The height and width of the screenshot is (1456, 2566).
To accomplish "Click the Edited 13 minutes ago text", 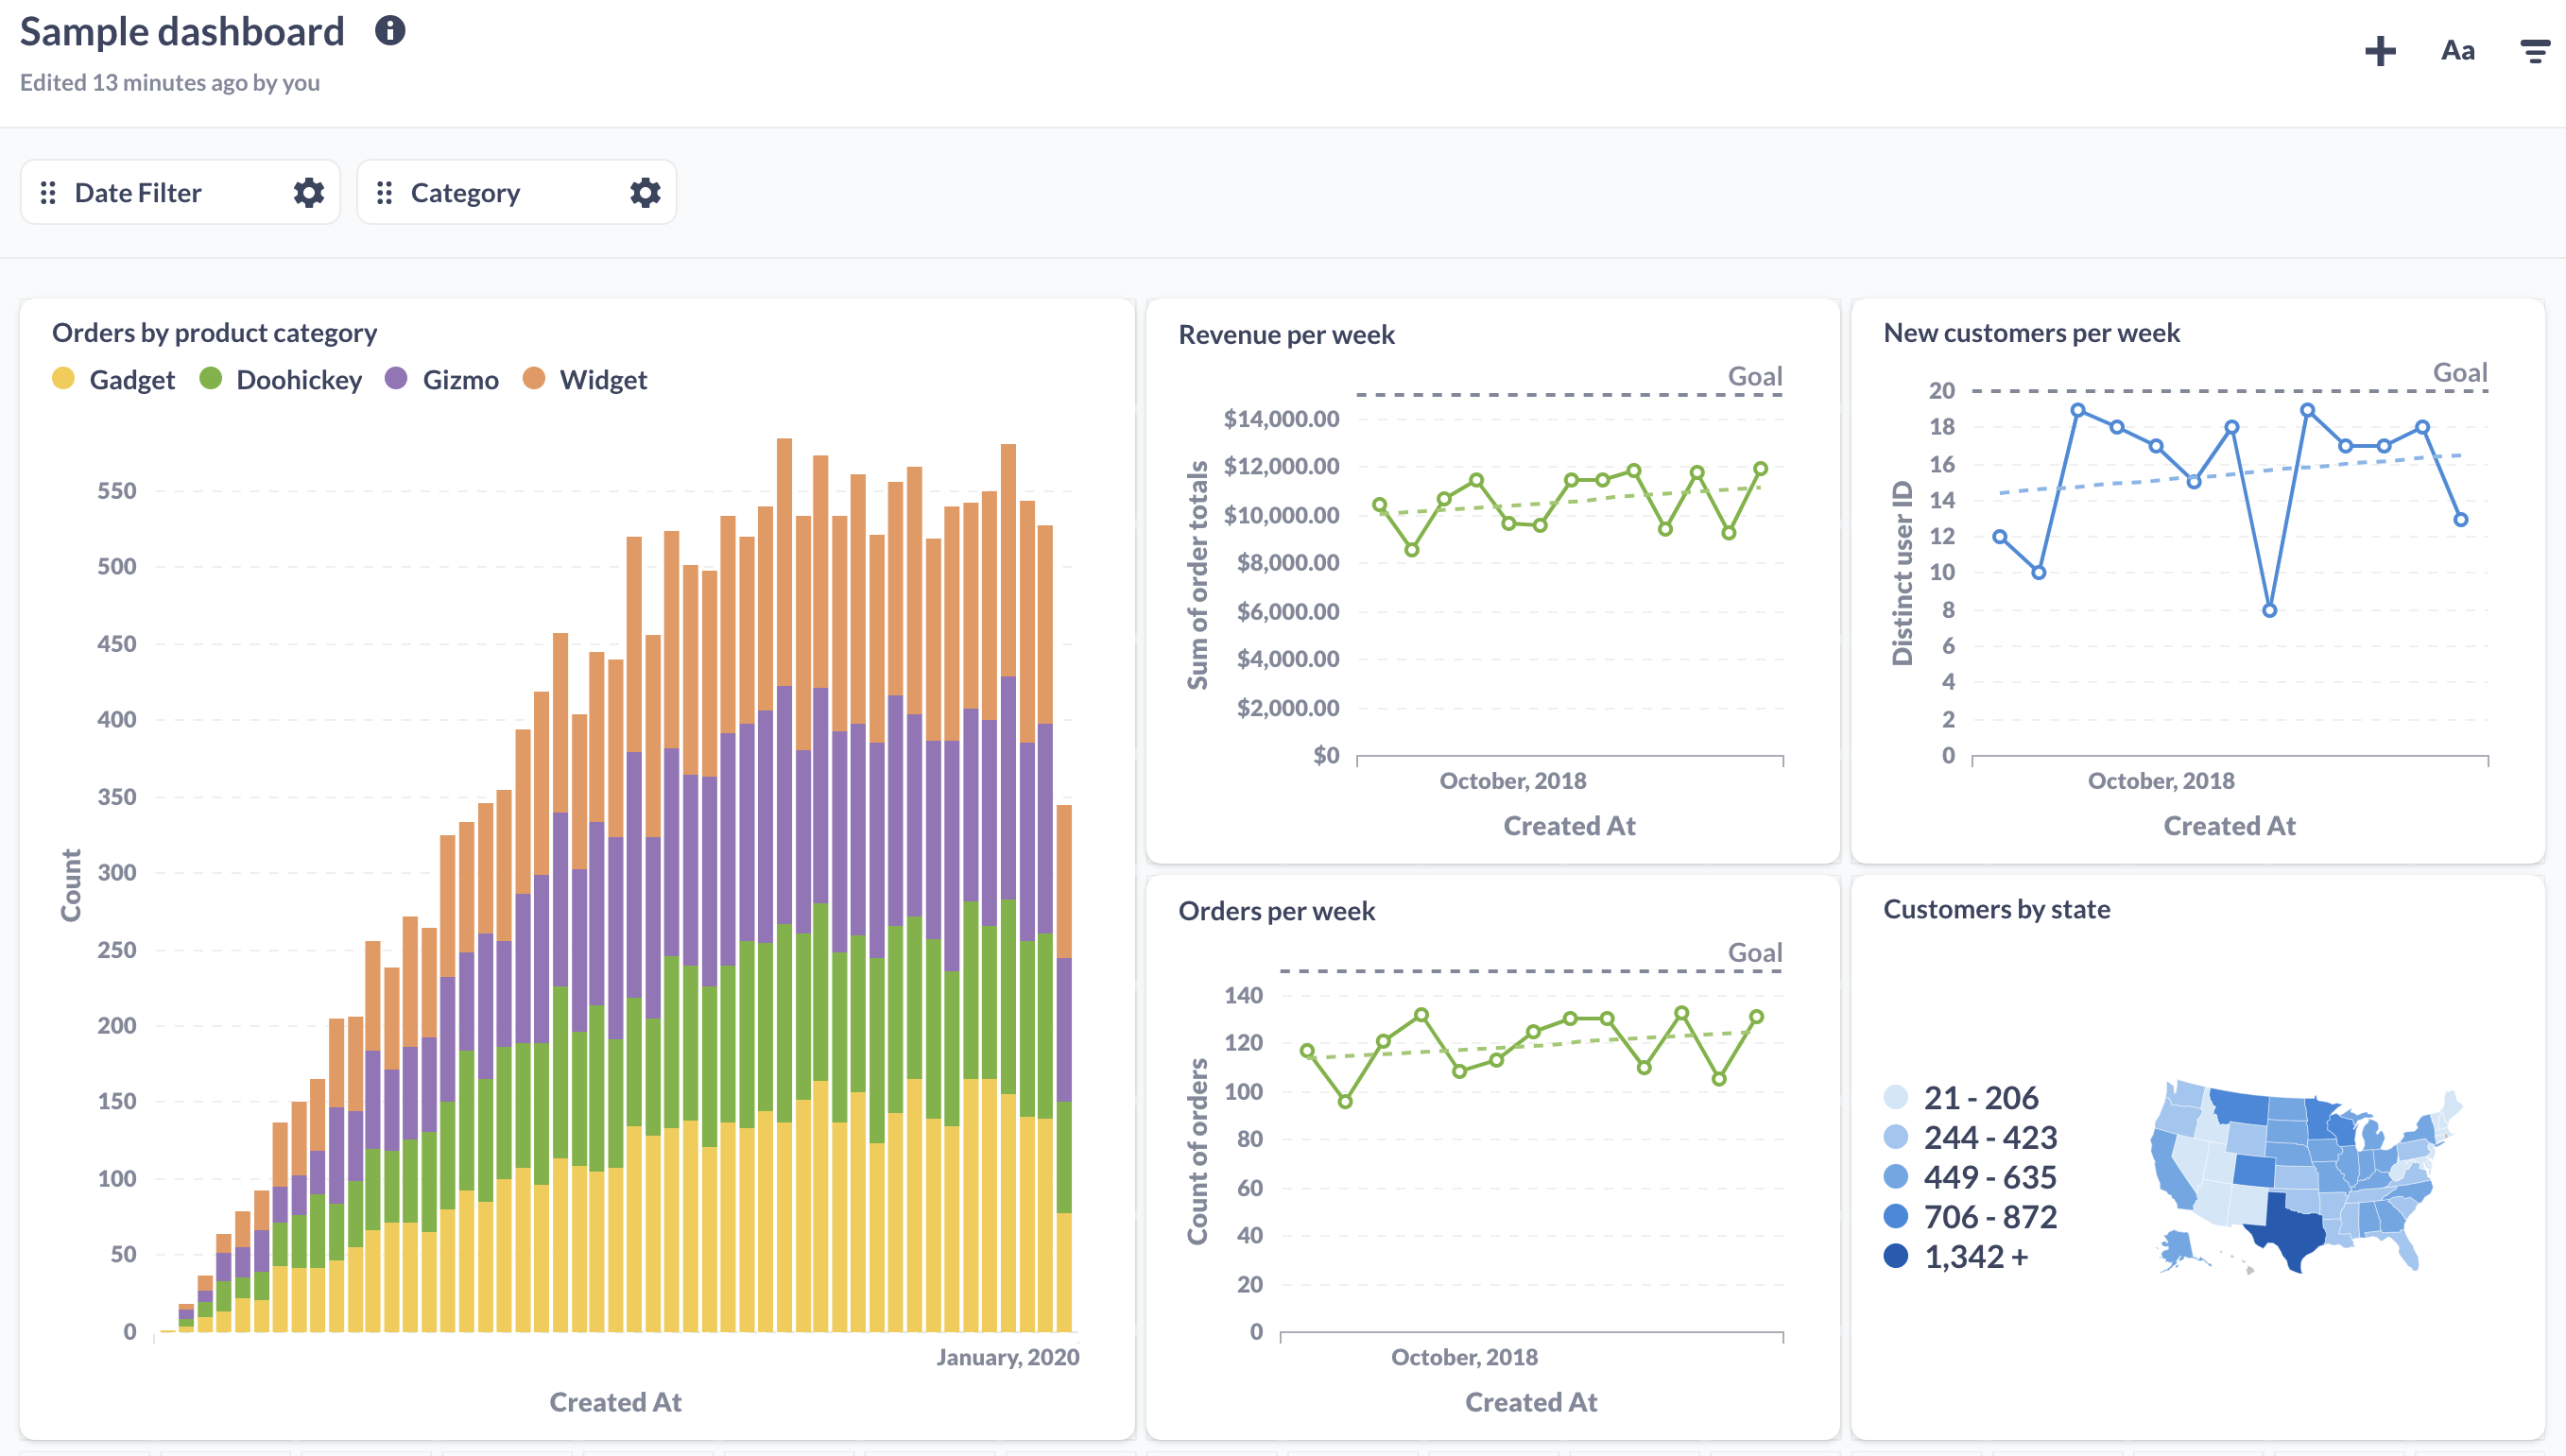I will (x=170, y=82).
